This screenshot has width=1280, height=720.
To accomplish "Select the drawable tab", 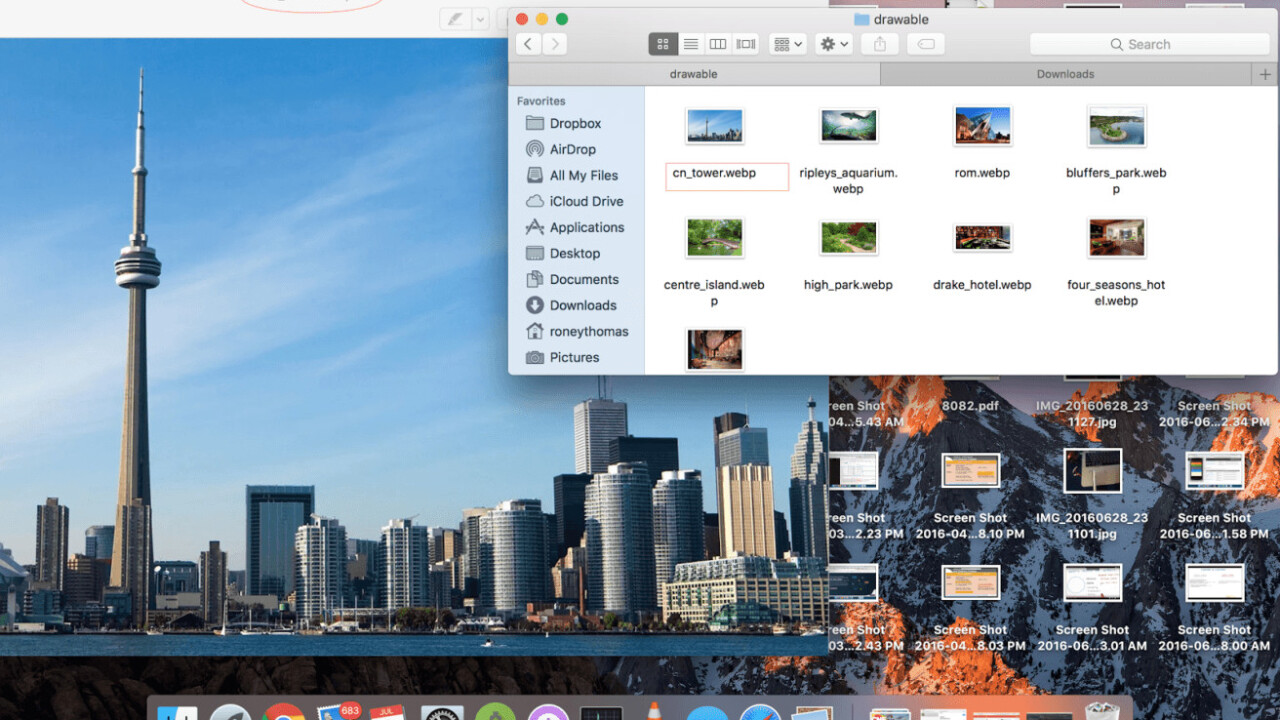I will [693, 74].
